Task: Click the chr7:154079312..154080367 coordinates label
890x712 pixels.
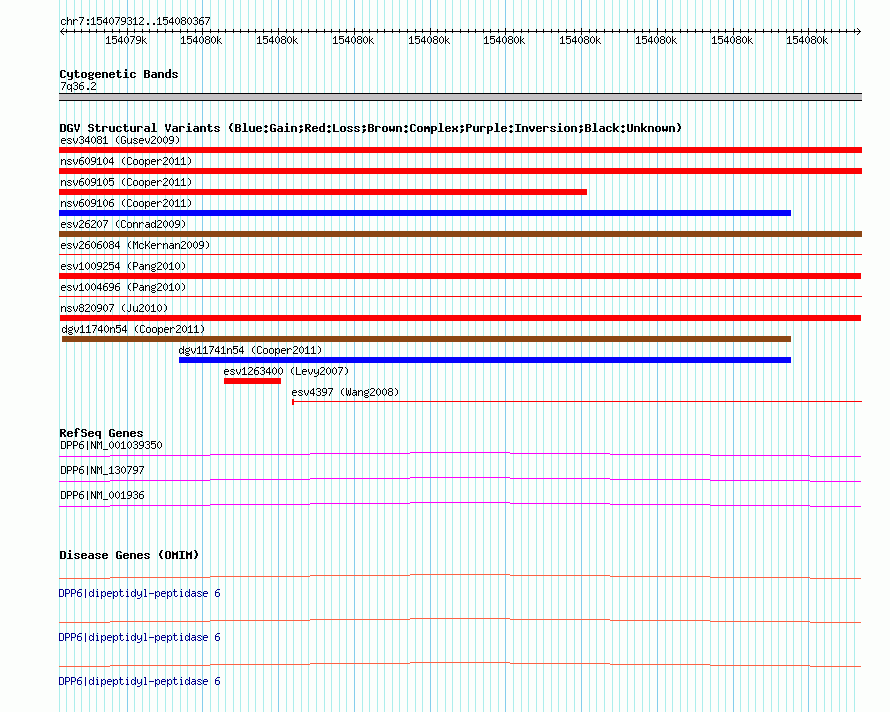Action: click(x=135, y=21)
